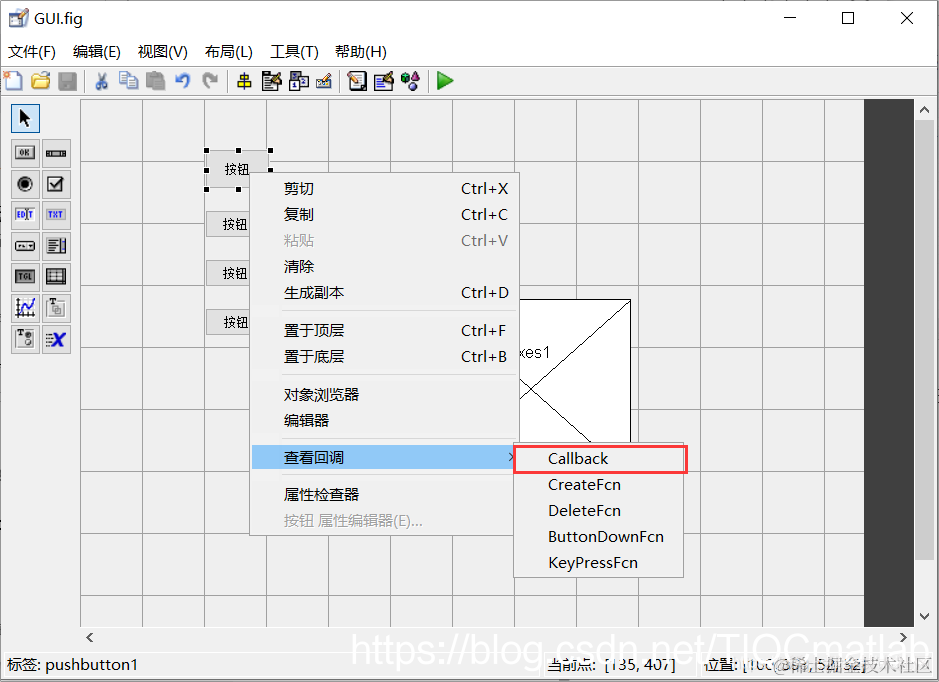Select the Push Button tool from palette
This screenshot has width=939, height=682.
[x=24, y=152]
